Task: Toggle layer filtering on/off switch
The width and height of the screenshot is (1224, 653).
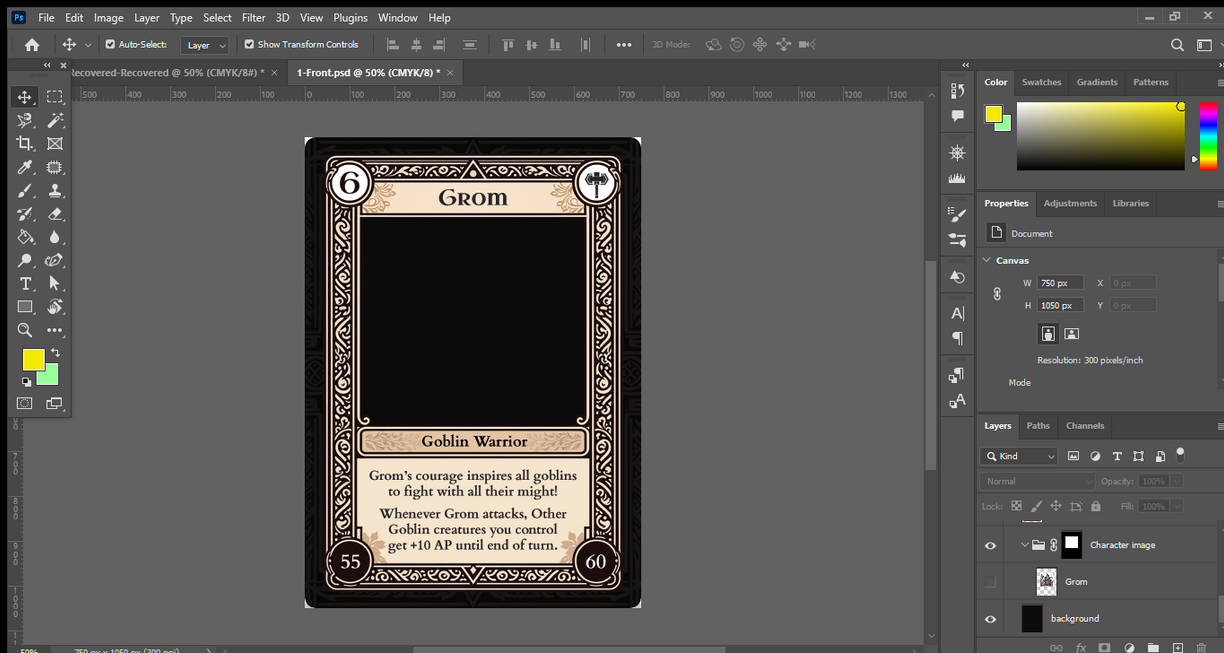Action: click(1180, 454)
